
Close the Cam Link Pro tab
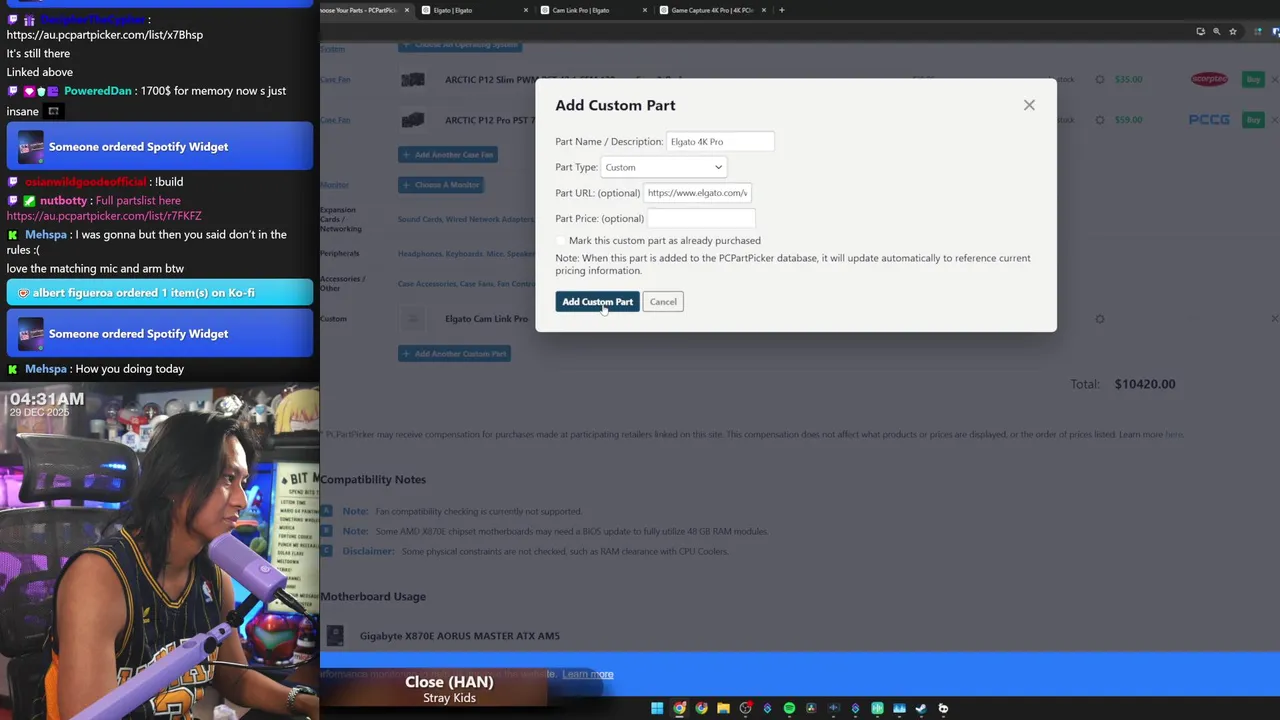645,10
